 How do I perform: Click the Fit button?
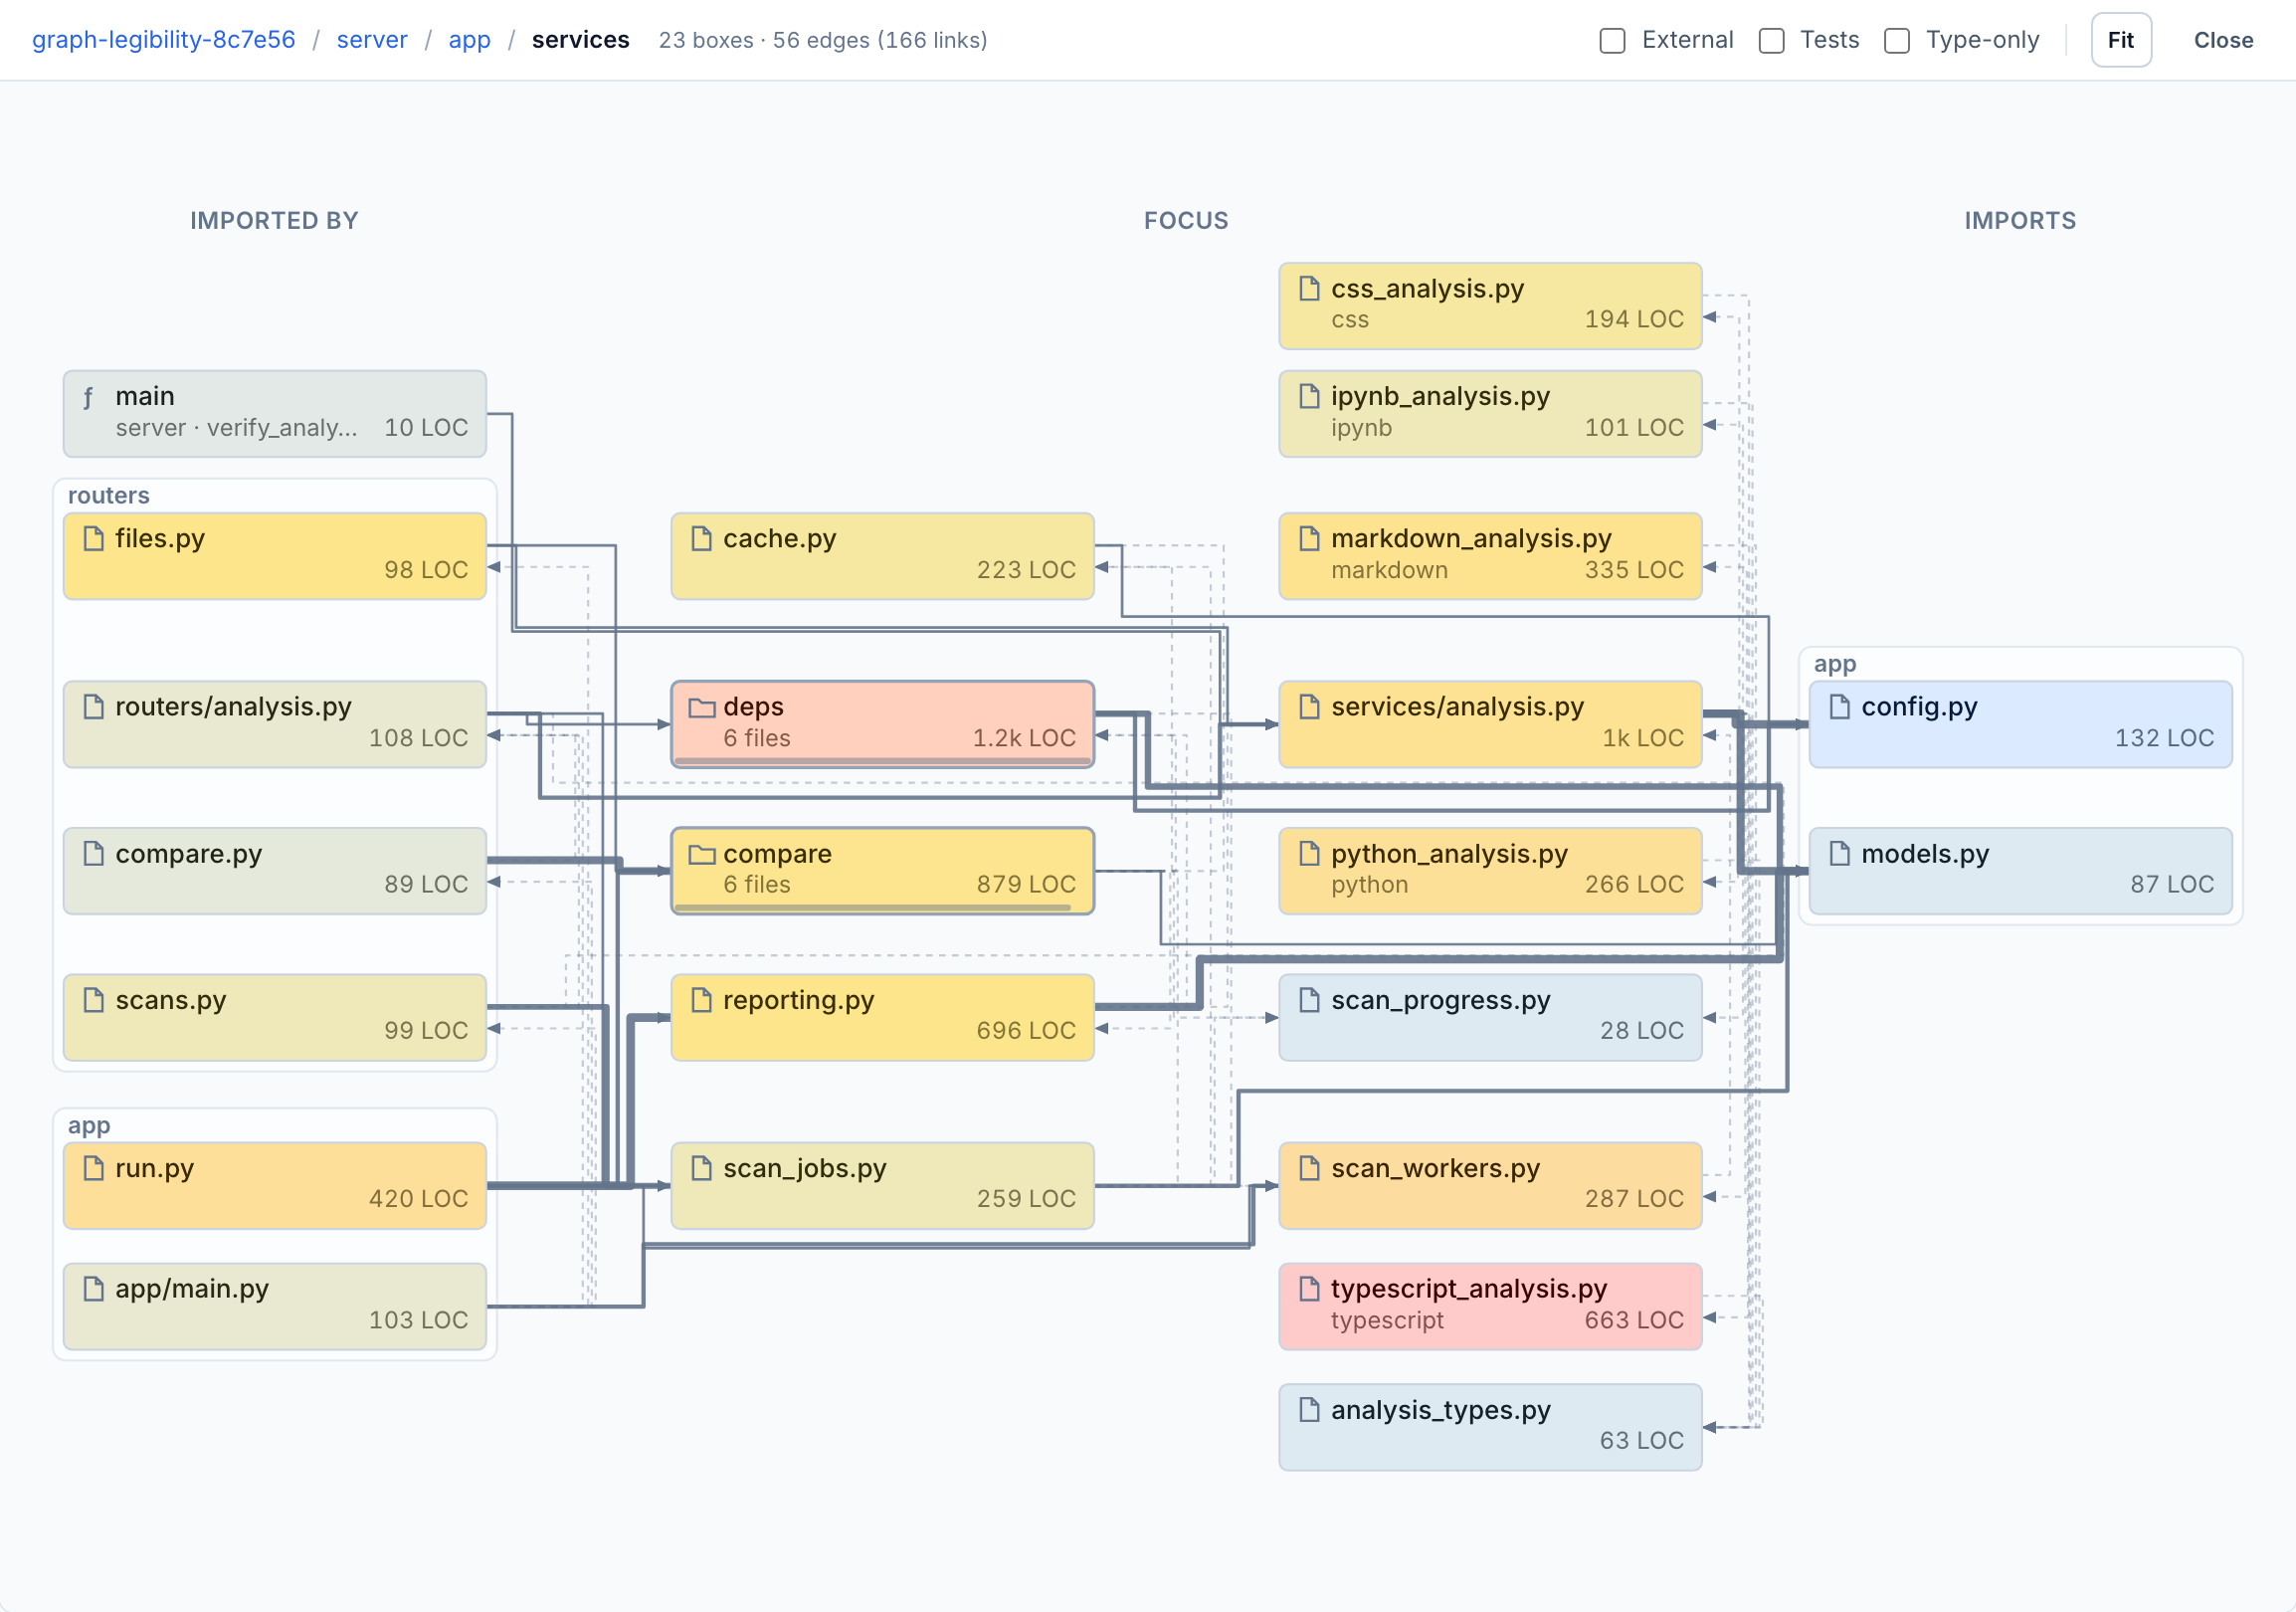pyautogui.click(x=2120, y=40)
